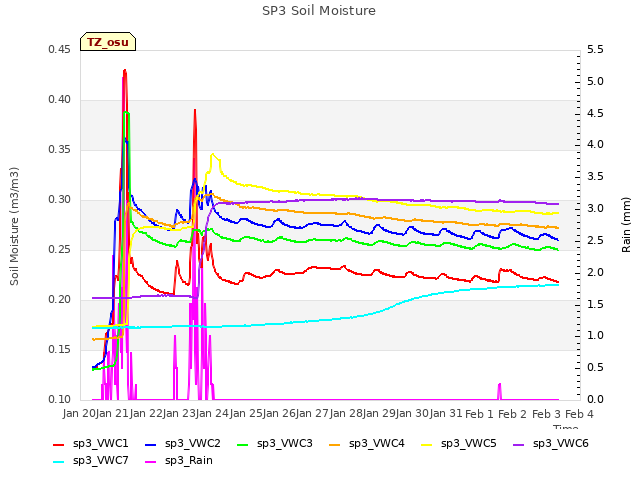Screen dimensions: 640x480
Task: Toggle the sp3_VWC5 legend entry
Action: 459,444
